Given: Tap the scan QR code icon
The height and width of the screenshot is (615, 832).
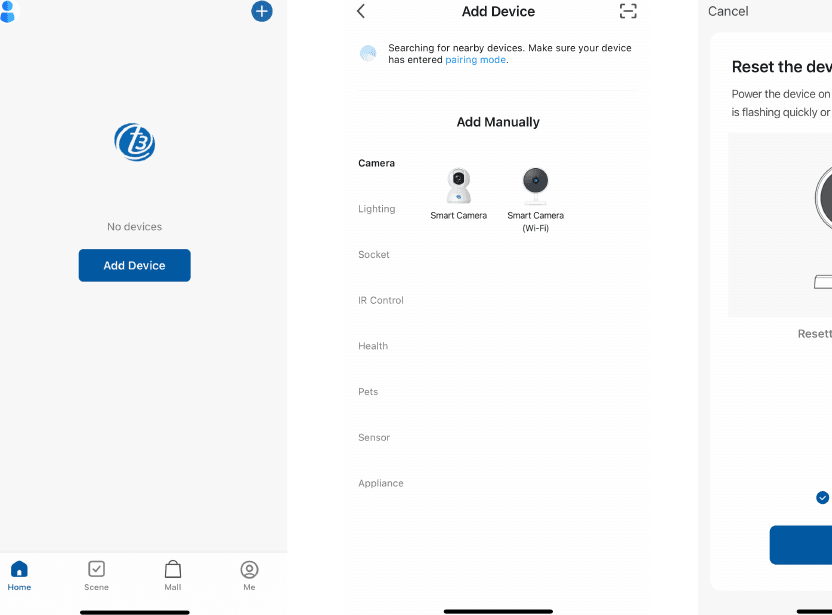Looking at the screenshot, I should [628, 11].
